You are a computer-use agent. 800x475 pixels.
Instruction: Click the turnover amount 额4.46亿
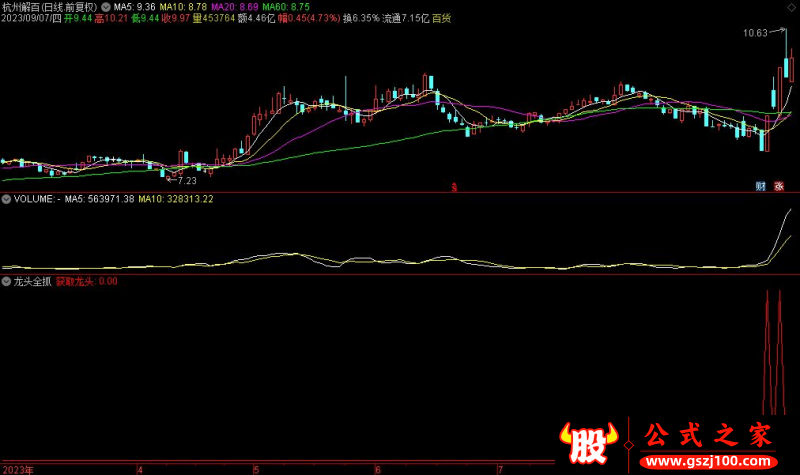click(257, 18)
